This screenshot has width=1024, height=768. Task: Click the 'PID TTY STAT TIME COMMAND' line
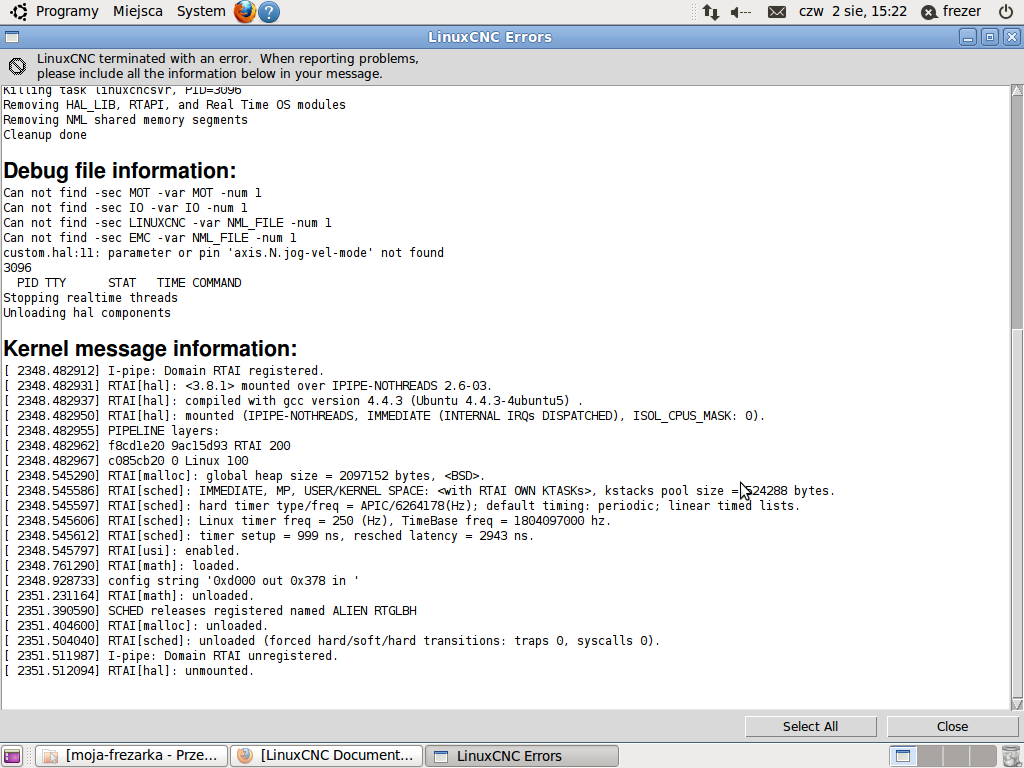(129, 283)
